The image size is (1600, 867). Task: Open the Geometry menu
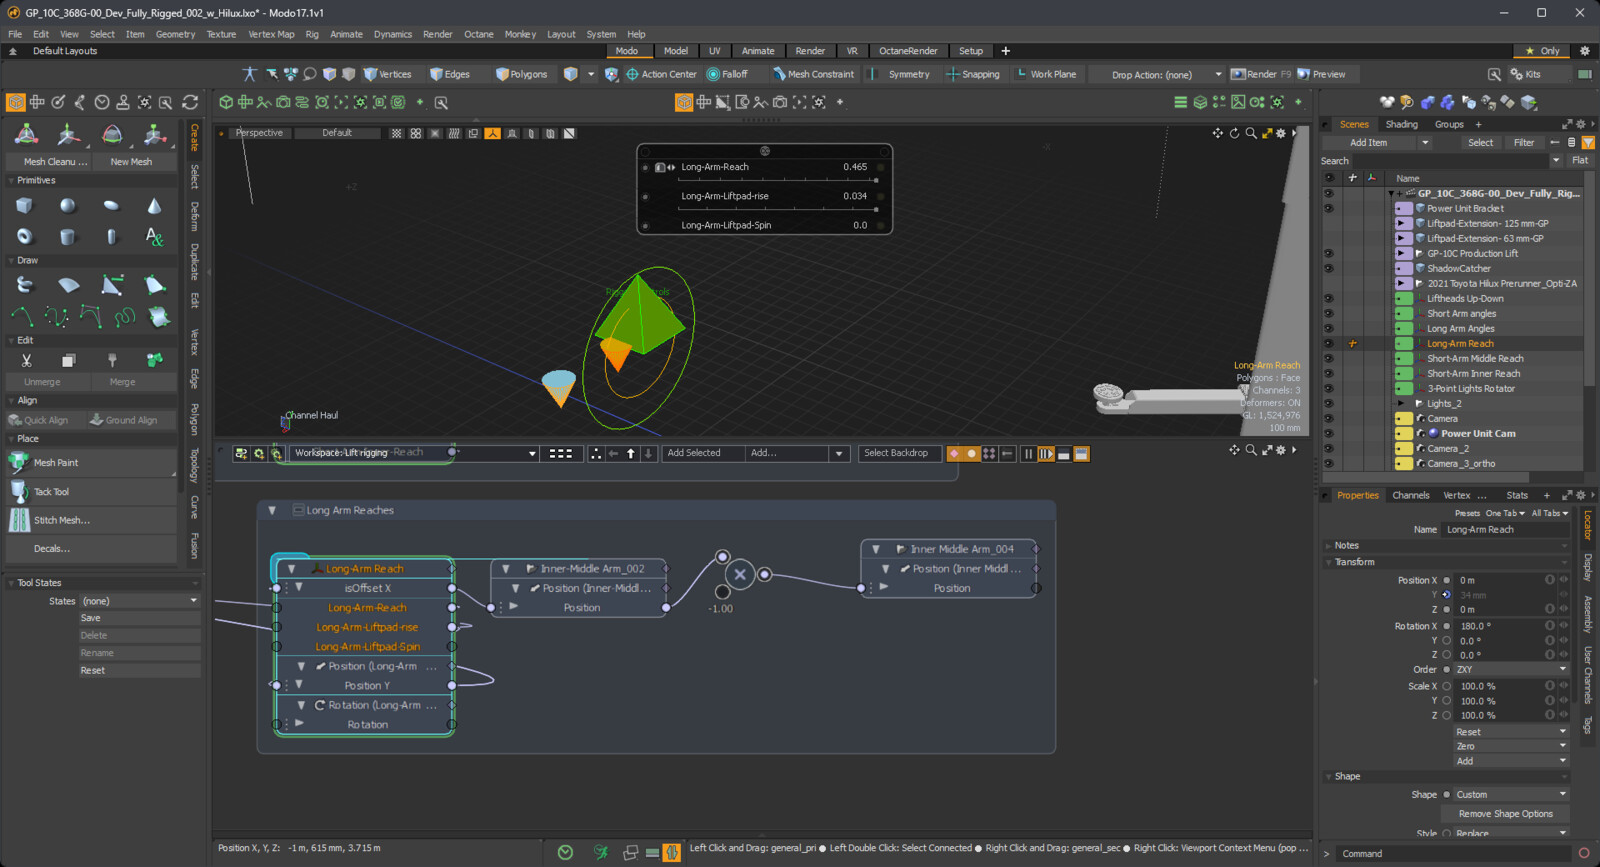click(175, 34)
